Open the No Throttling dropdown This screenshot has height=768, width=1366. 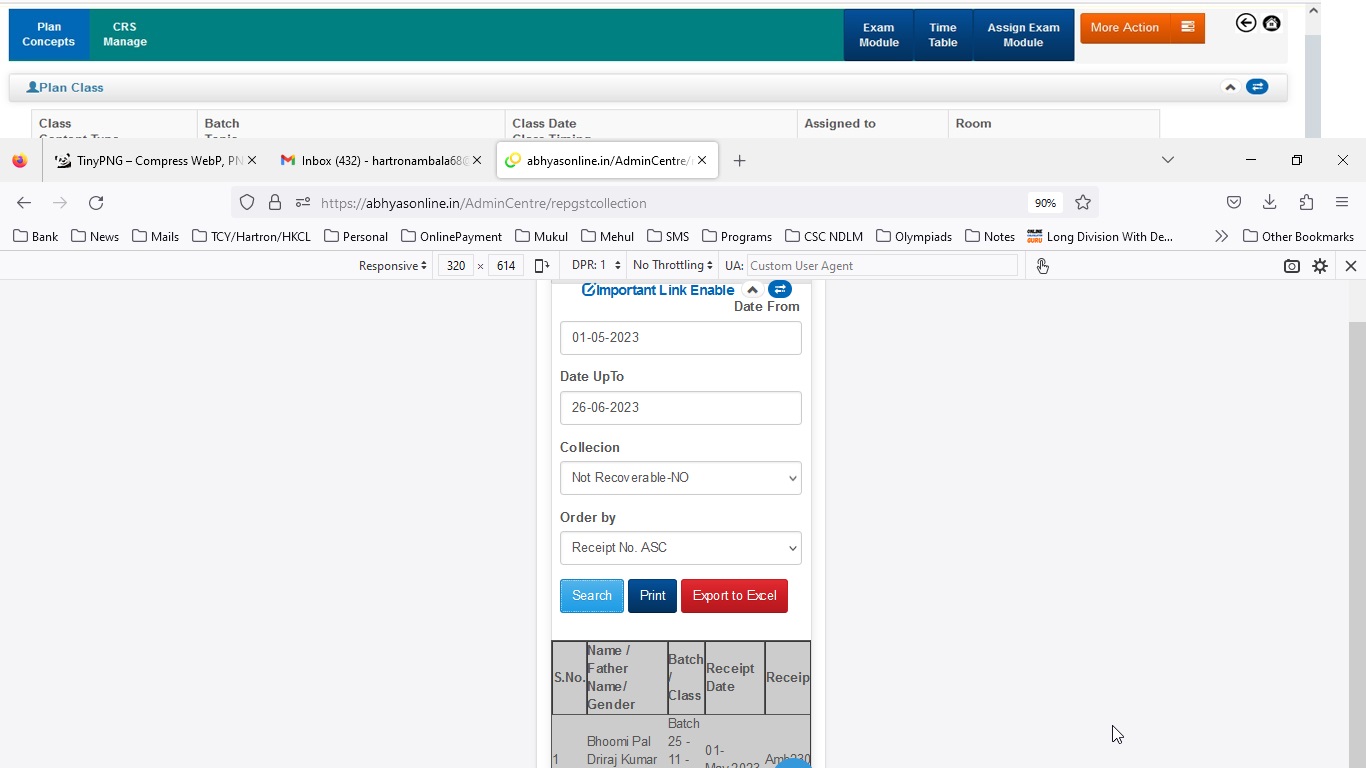672,266
